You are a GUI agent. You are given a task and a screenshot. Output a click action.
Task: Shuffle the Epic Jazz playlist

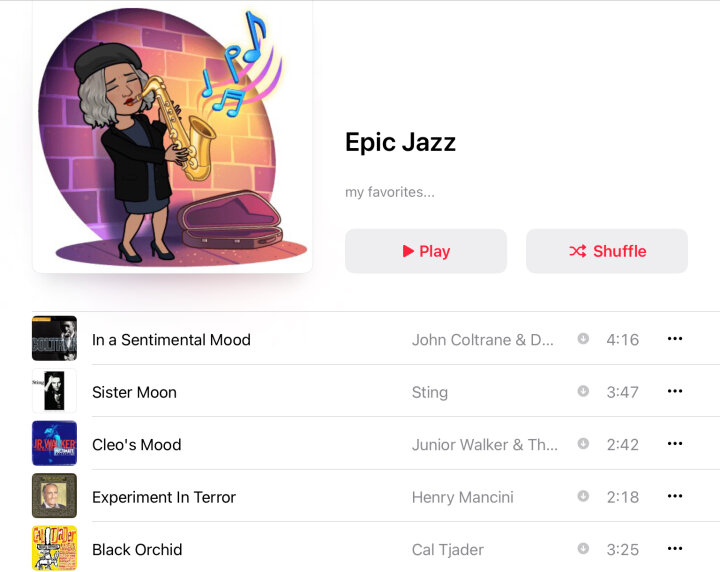click(x=607, y=251)
